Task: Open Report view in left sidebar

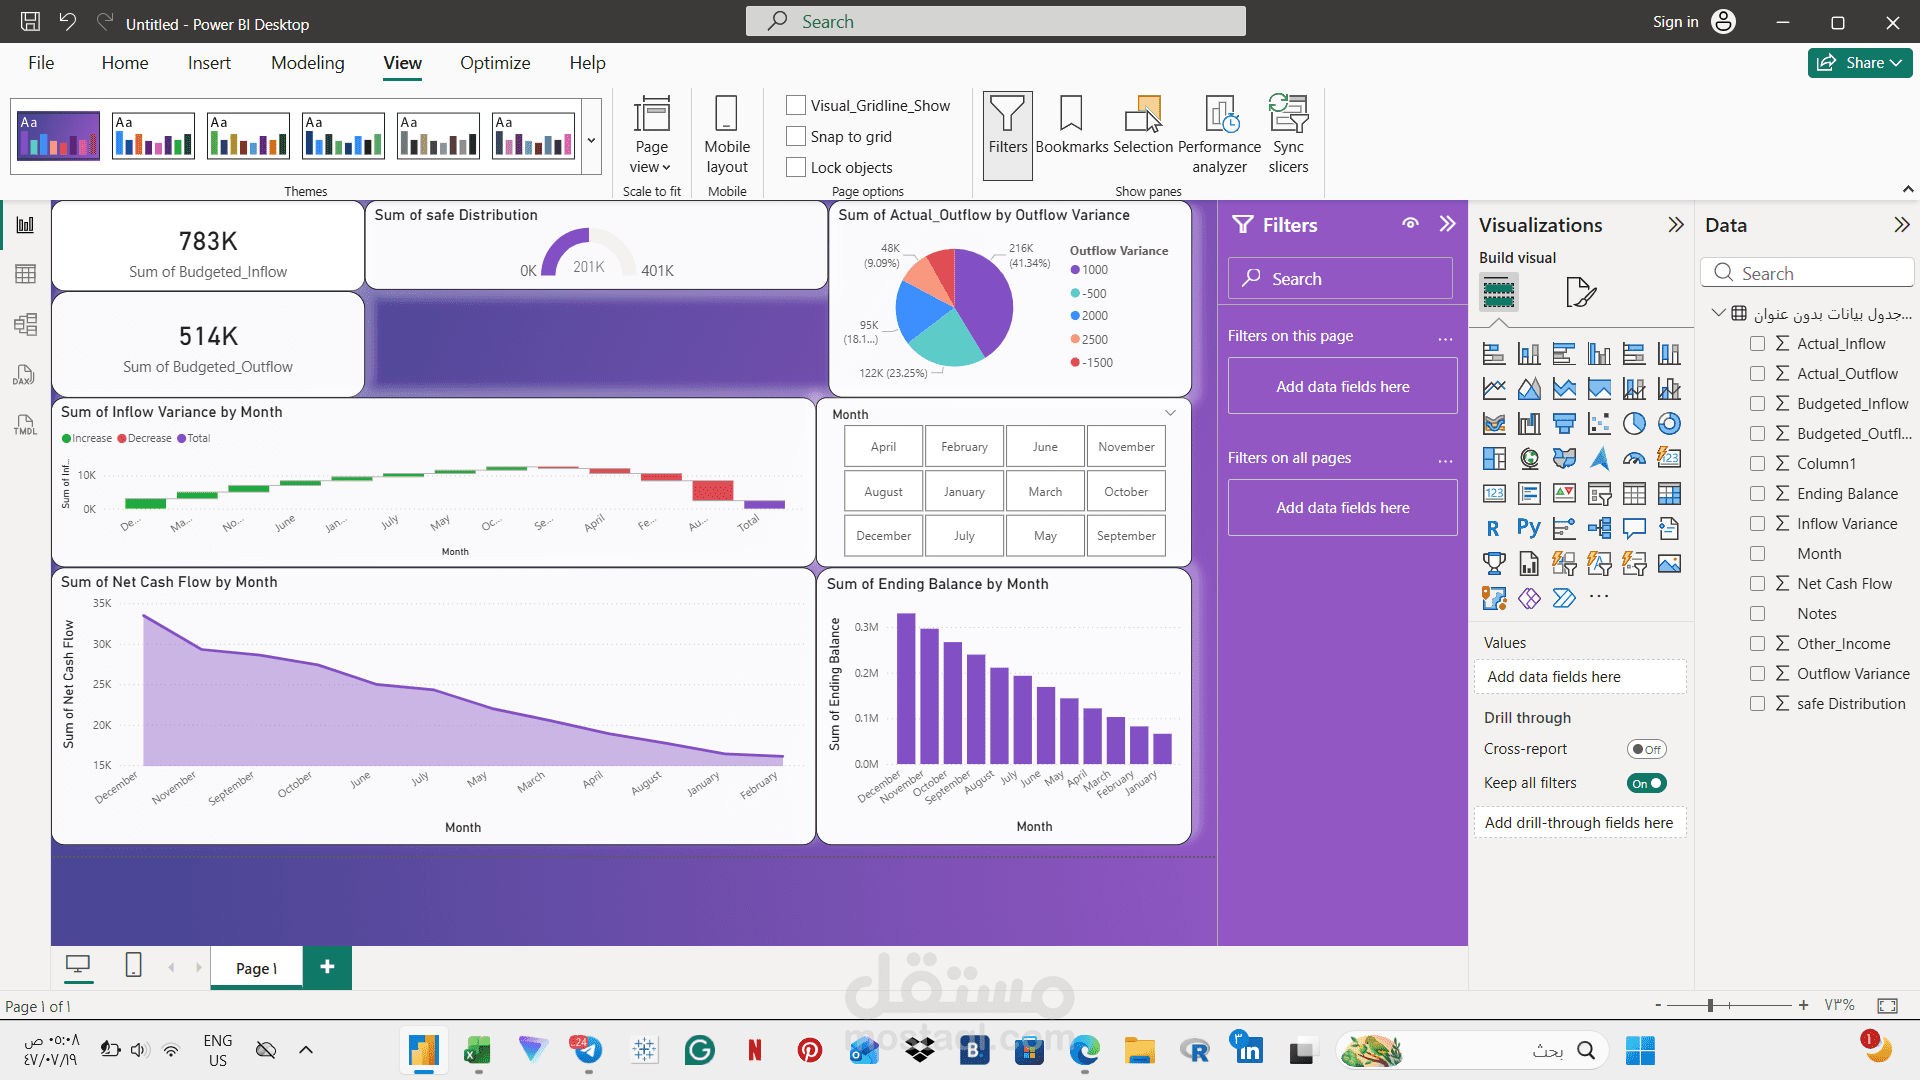Action: pyautogui.click(x=25, y=225)
